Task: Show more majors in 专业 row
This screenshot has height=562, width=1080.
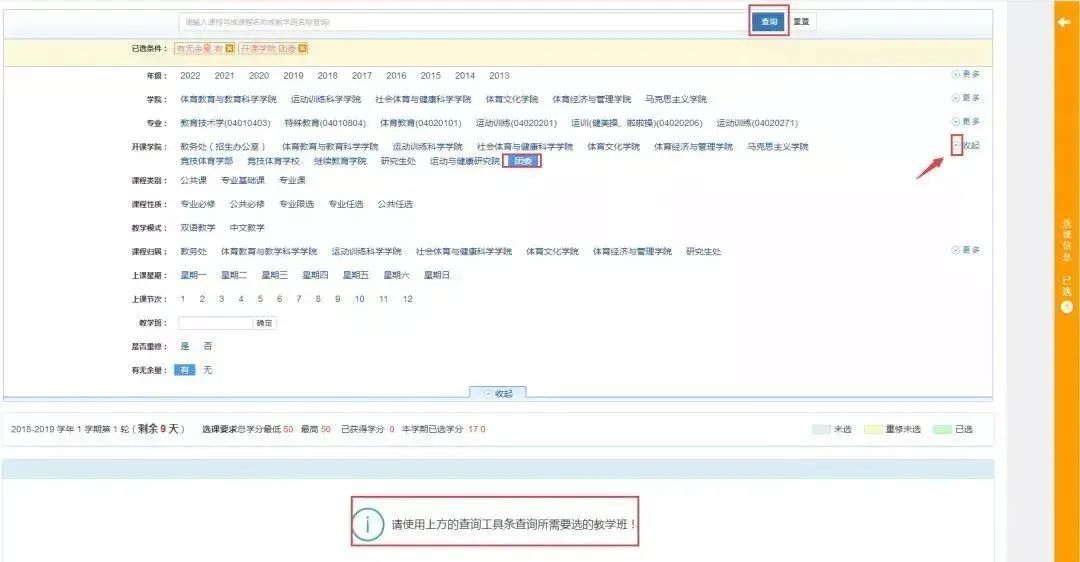Action: click(965, 122)
